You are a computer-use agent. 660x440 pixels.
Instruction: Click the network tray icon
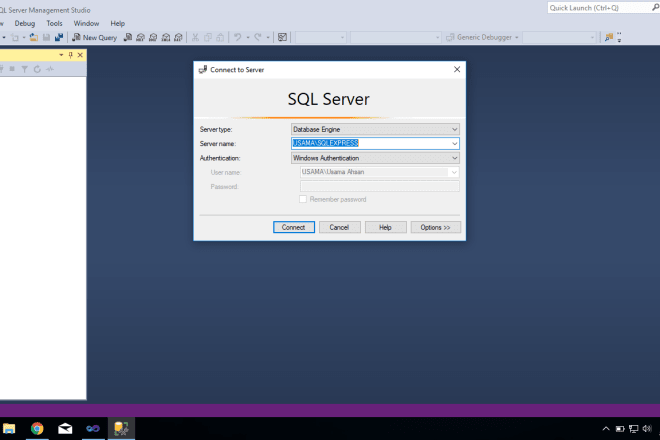633,429
